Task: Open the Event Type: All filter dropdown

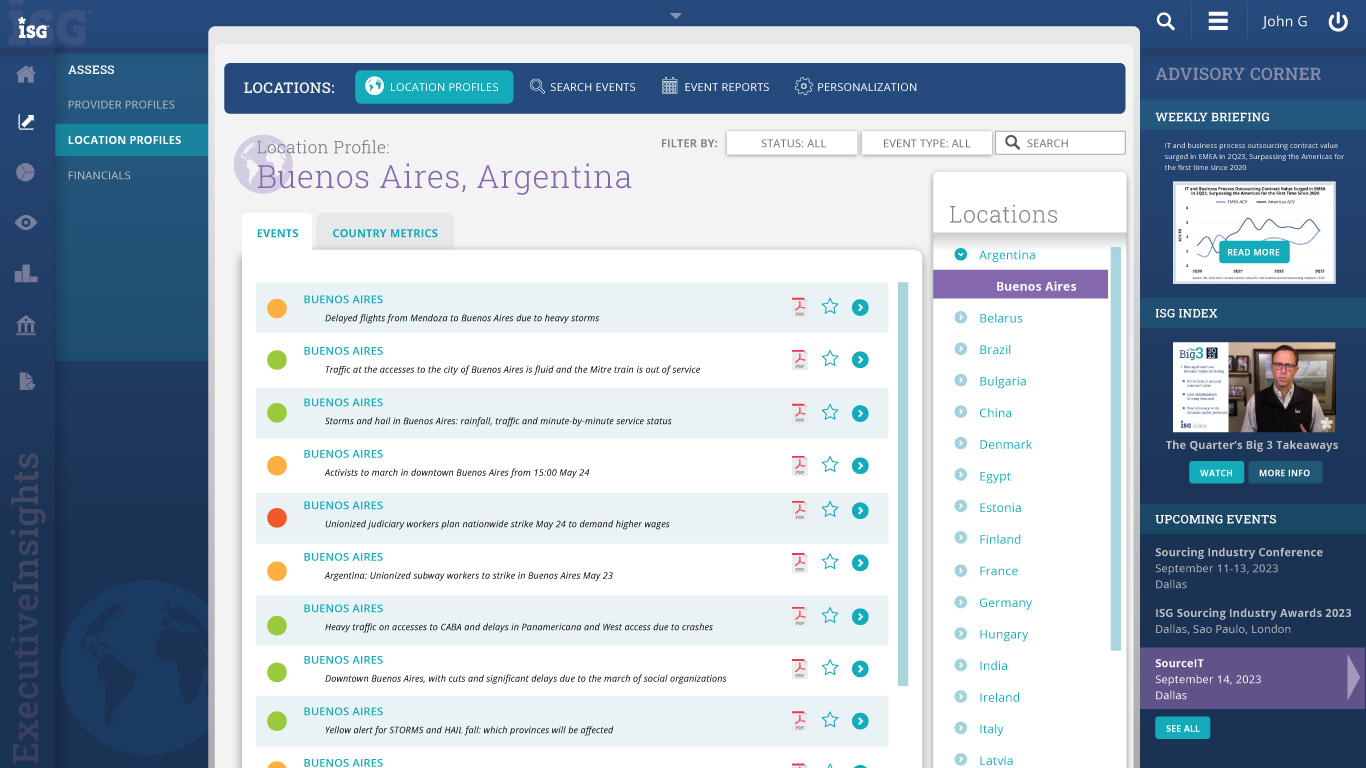Action: click(926, 143)
